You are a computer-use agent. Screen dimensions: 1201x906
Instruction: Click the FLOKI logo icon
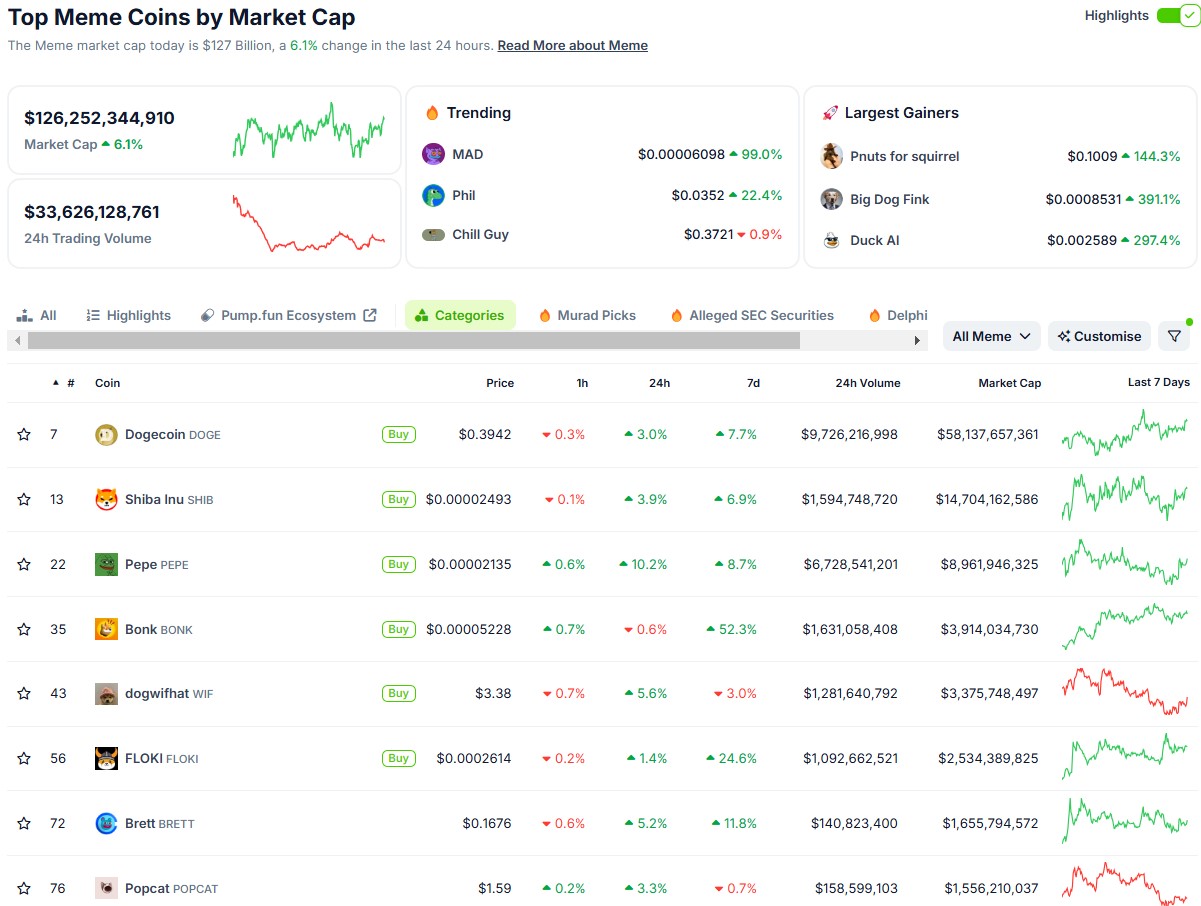click(x=106, y=758)
